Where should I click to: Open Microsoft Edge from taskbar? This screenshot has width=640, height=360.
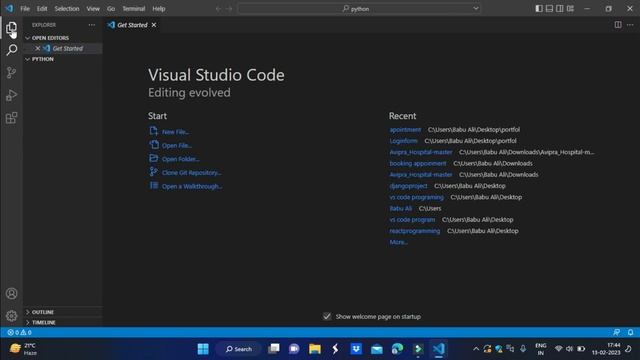click(397, 349)
